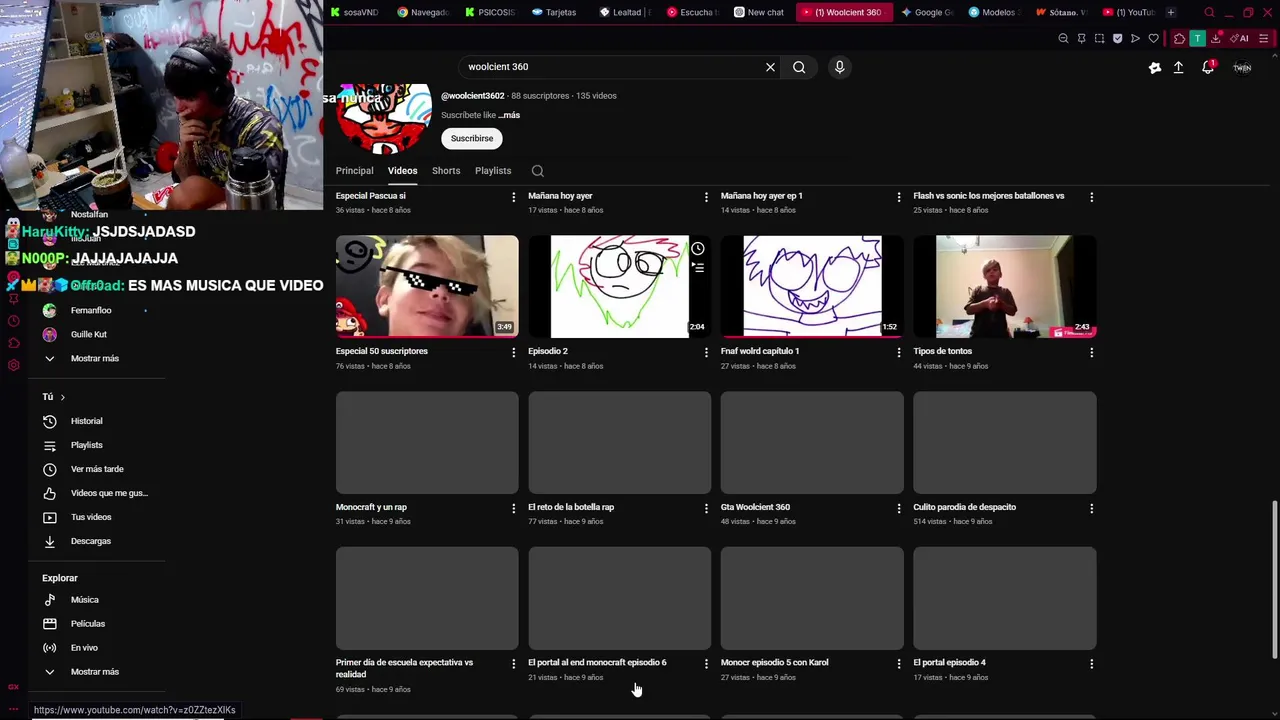The height and width of the screenshot is (720, 1280).
Task: Click the ad-blocker shield icon in browser toolbar
Action: pyautogui.click(x=1117, y=39)
